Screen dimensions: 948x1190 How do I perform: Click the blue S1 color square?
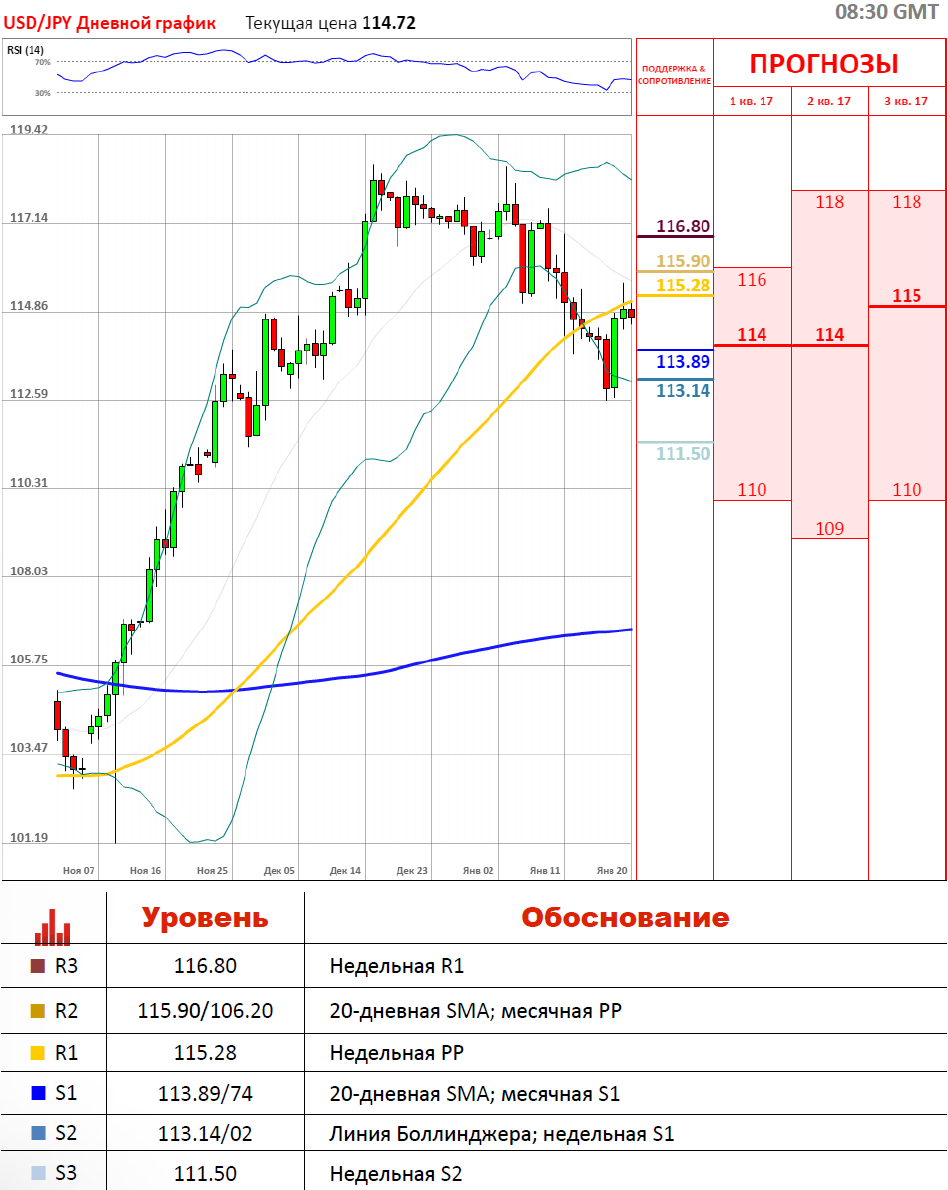(x=38, y=1093)
